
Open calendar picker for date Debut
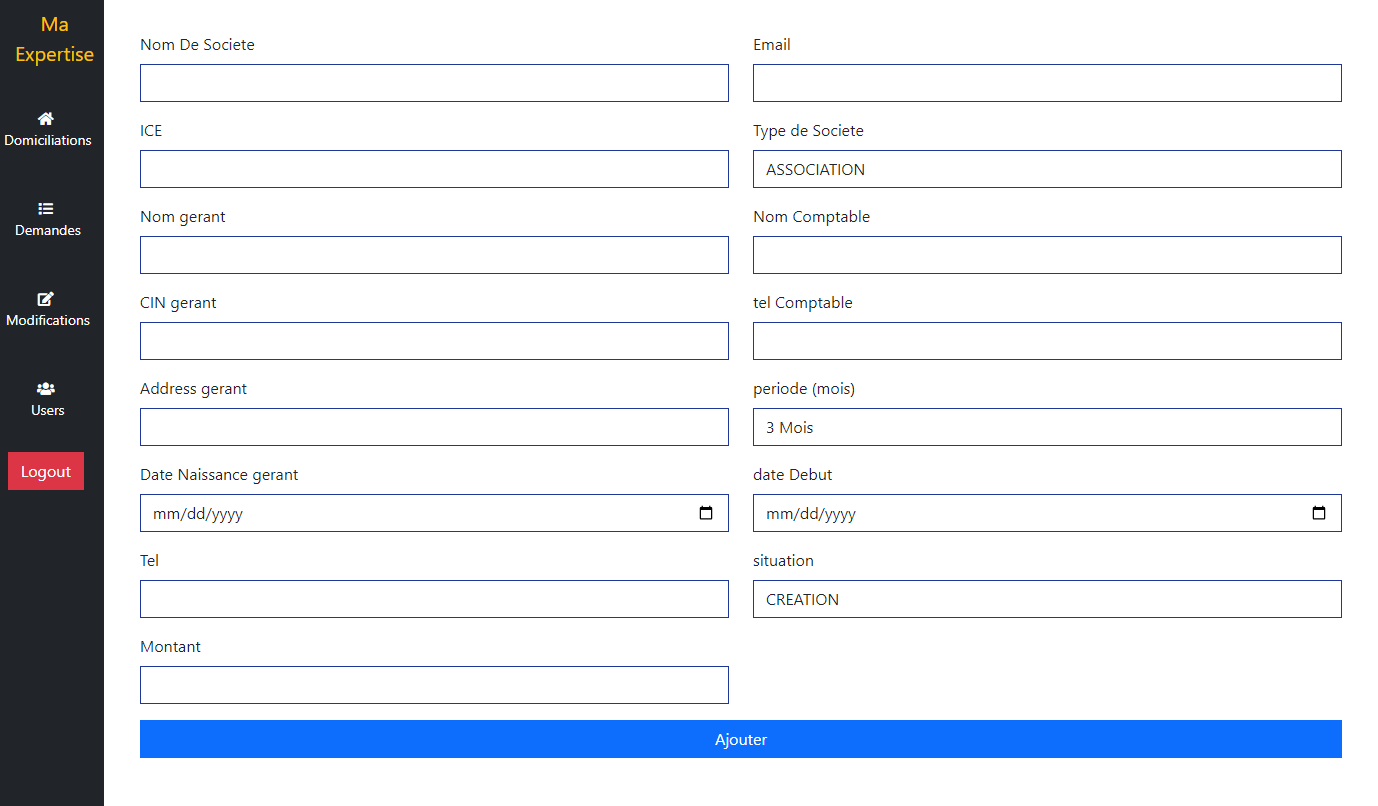point(1319,513)
